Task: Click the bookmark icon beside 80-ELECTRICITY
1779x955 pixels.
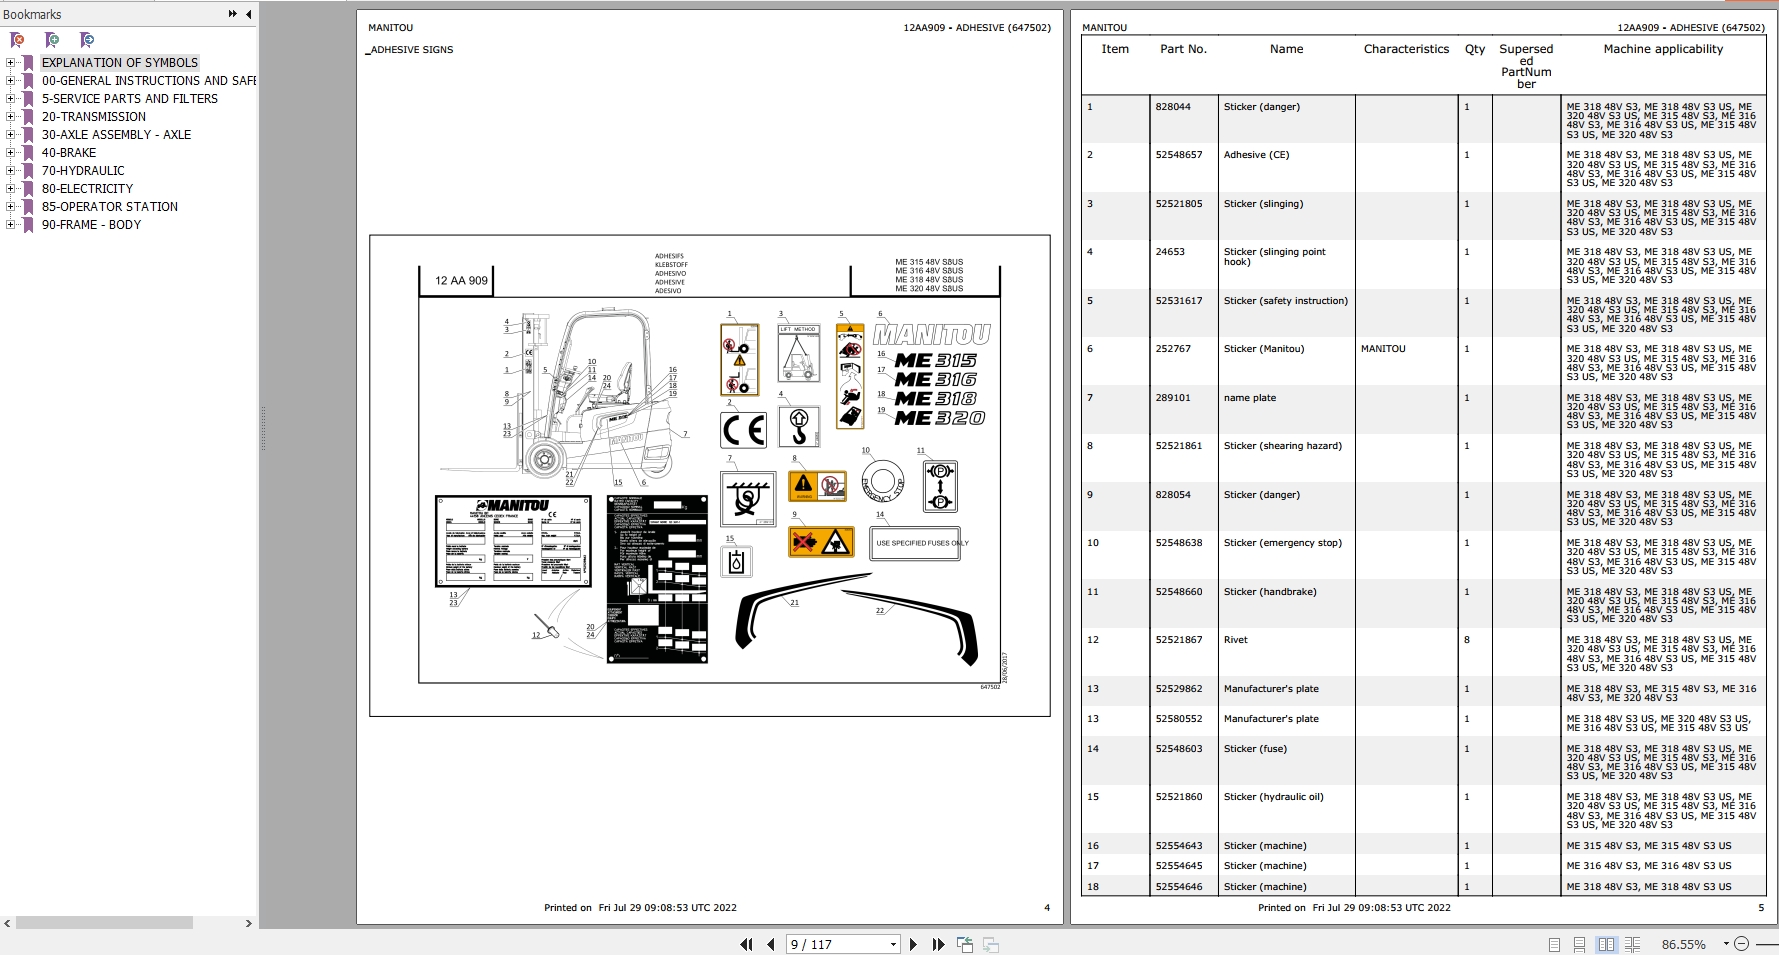Action: point(28,189)
